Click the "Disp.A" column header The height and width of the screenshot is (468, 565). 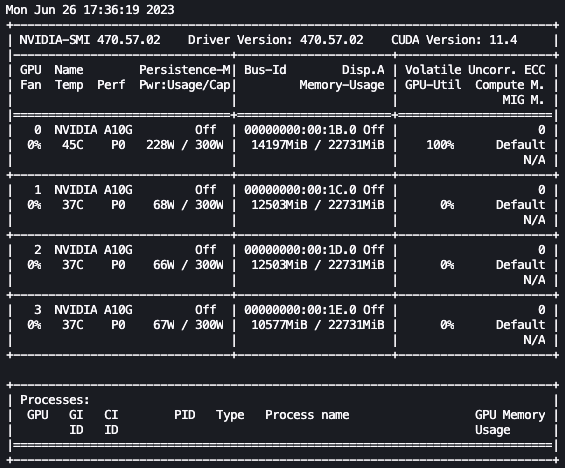click(x=363, y=70)
